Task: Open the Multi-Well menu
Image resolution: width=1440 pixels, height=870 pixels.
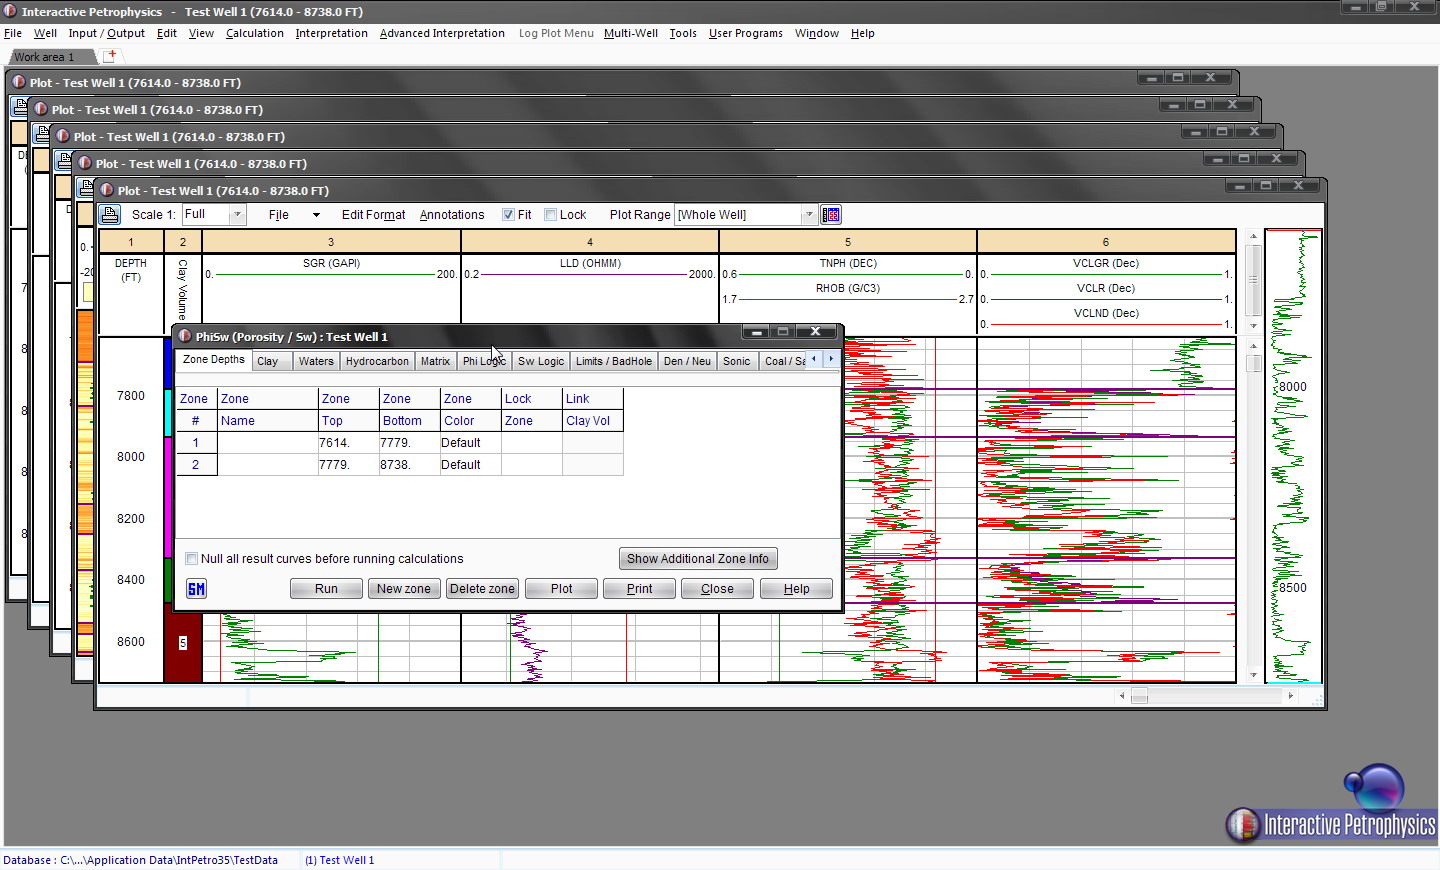Action: (631, 33)
